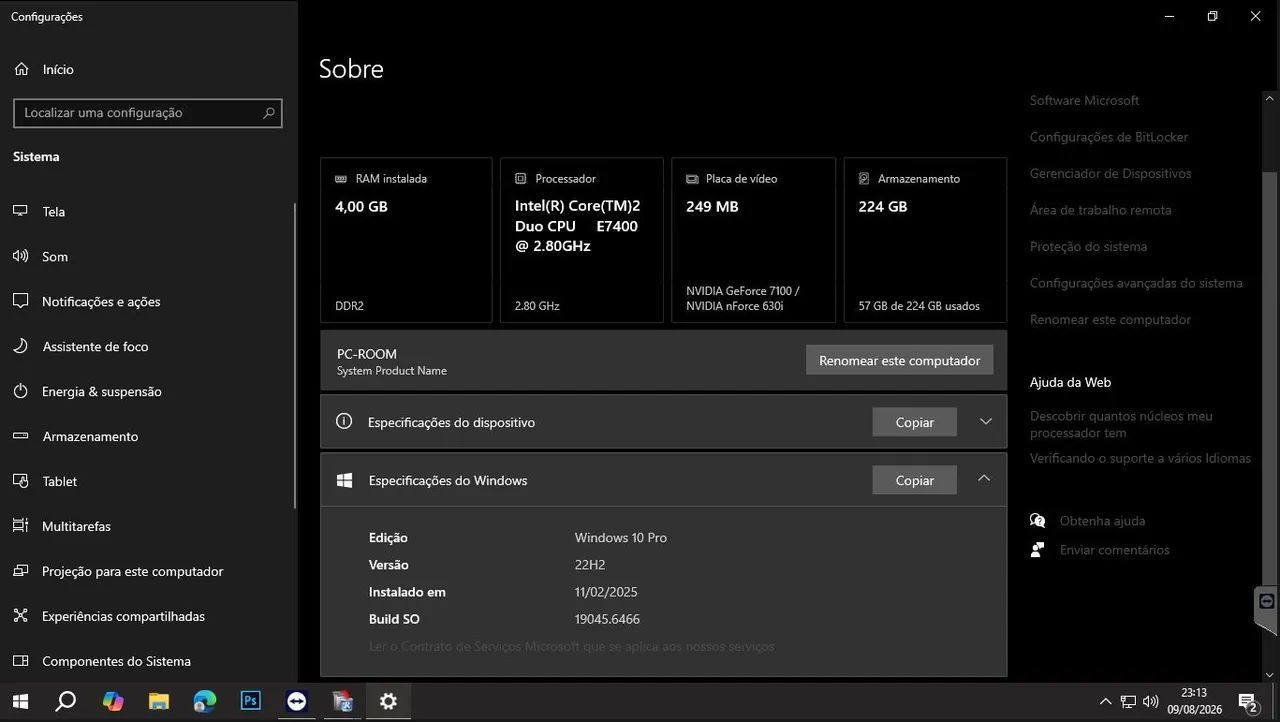
Task: Click the Placa de vídeo card icon
Action: click(x=692, y=179)
